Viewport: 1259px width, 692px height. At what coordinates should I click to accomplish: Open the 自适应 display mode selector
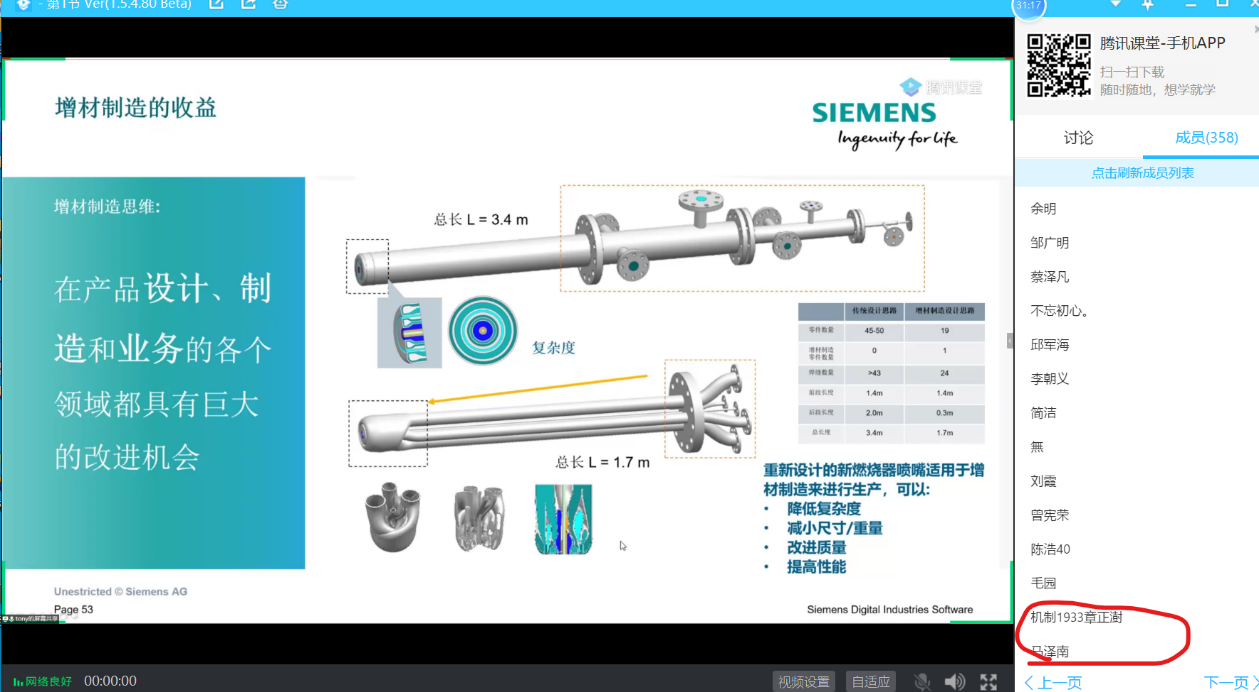[x=870, y=681]
